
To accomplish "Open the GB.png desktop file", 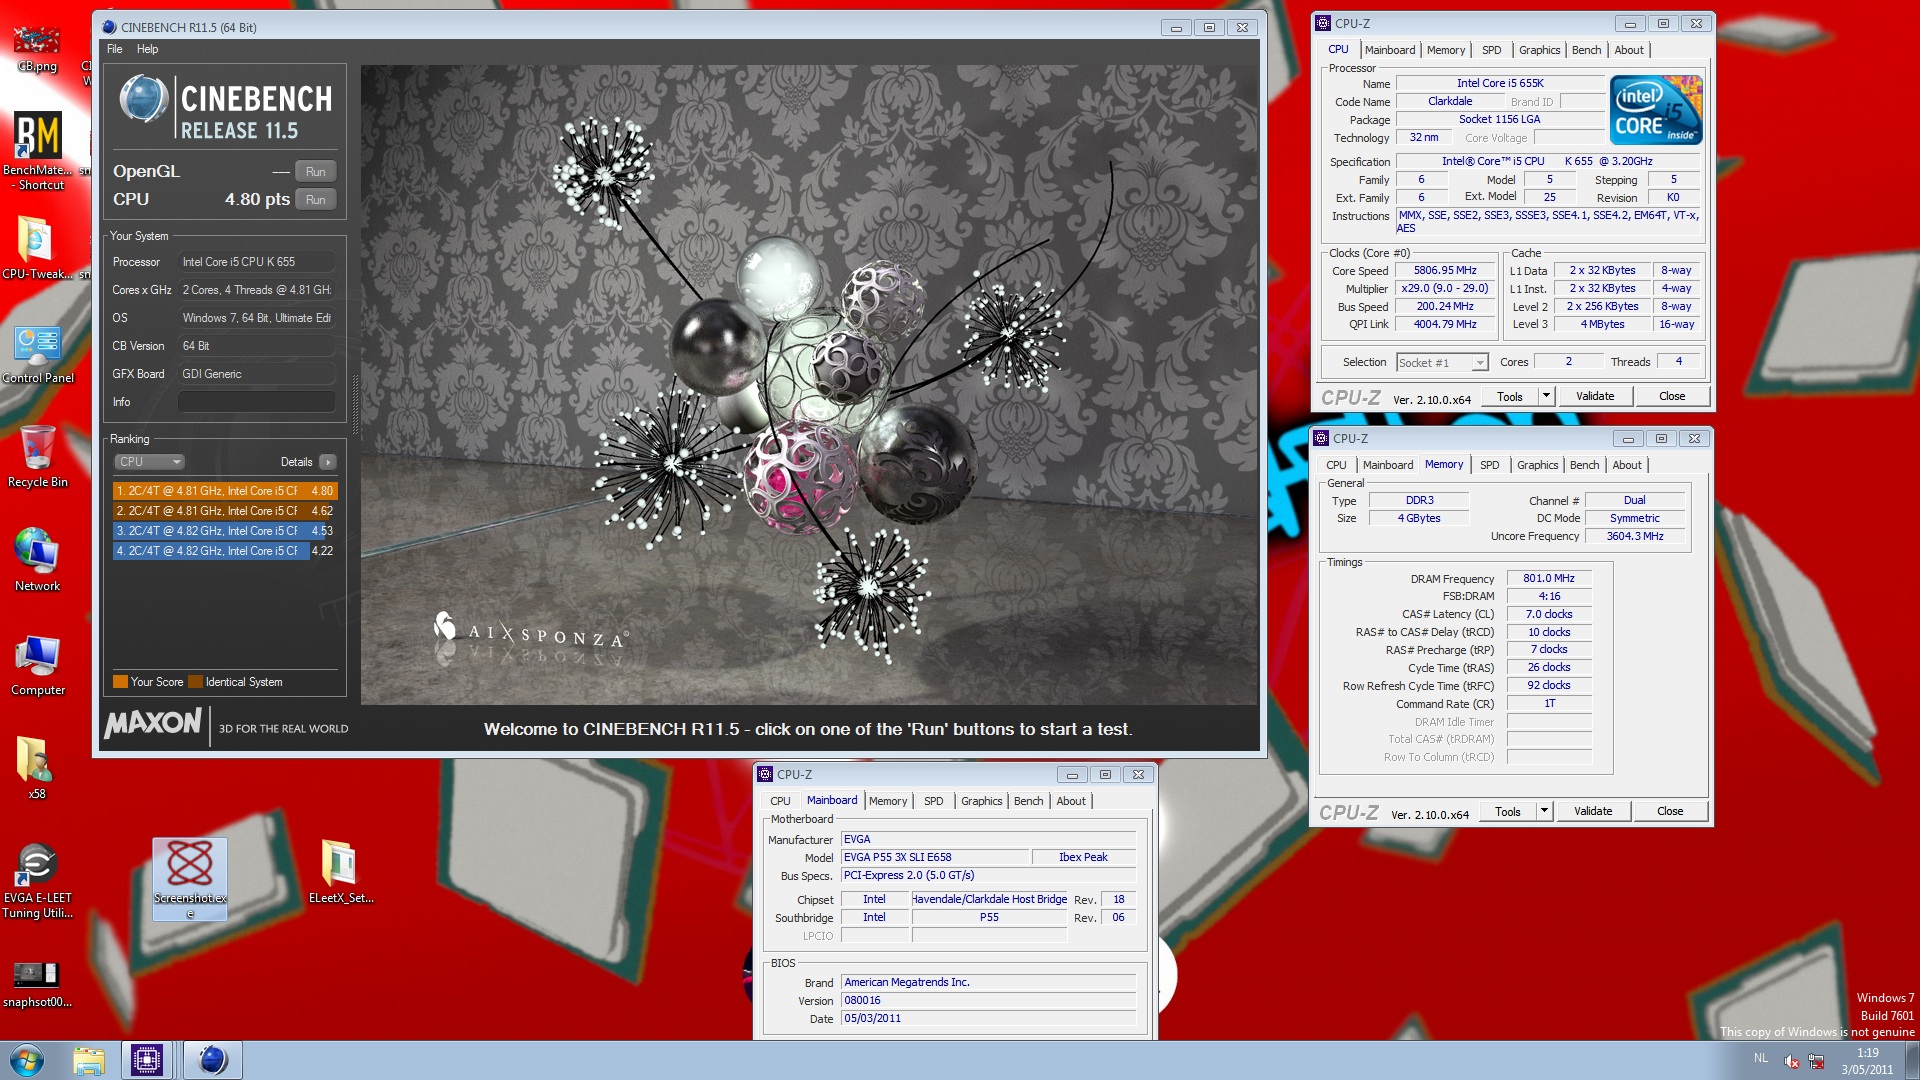I will click(x=37, y=48).
